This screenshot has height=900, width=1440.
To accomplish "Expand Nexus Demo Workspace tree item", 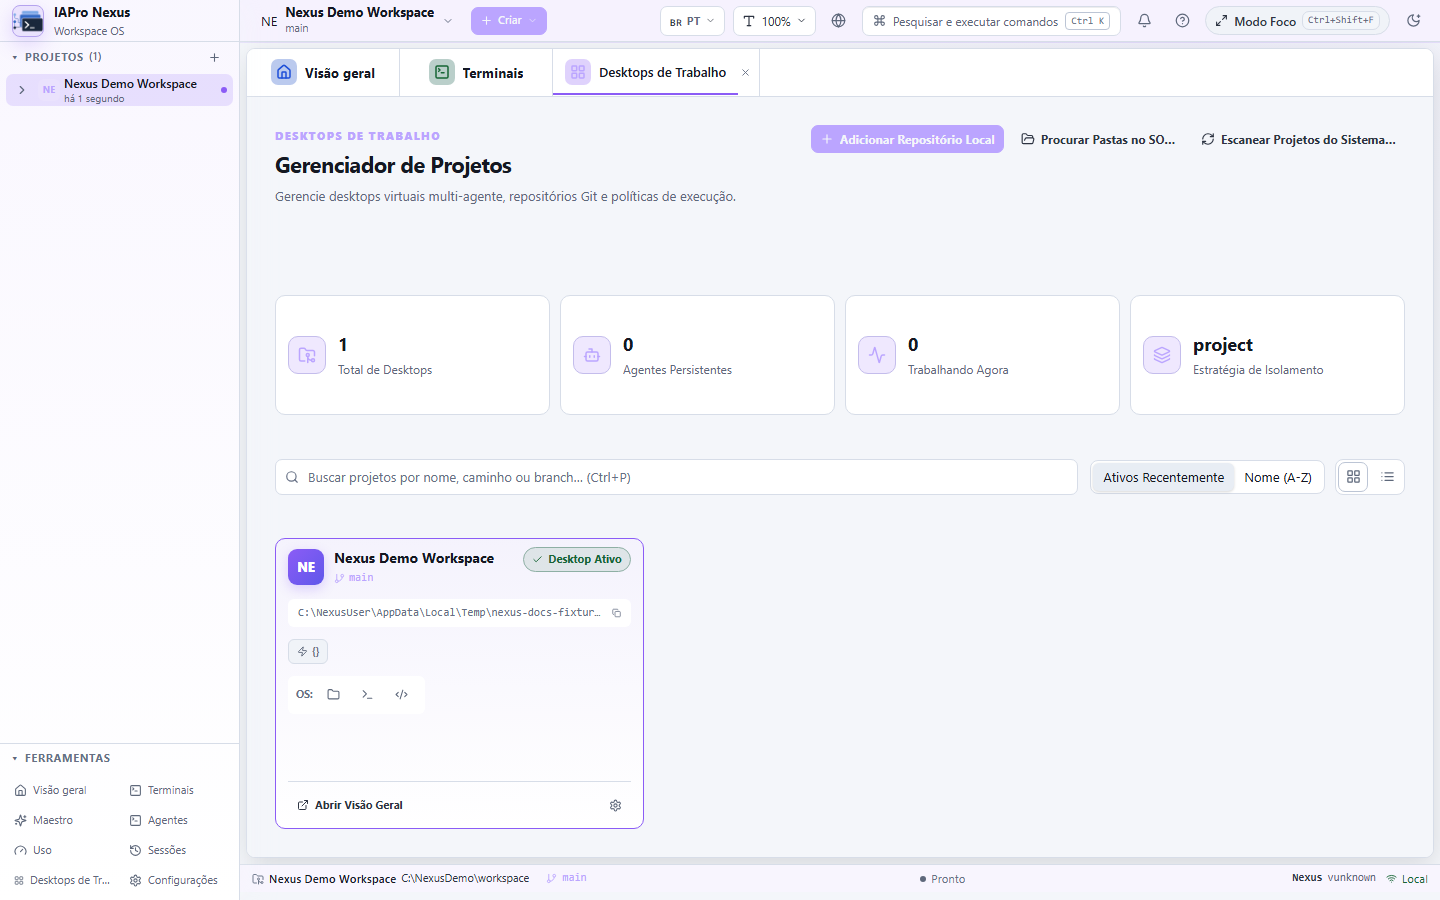I will click(22, 90).
